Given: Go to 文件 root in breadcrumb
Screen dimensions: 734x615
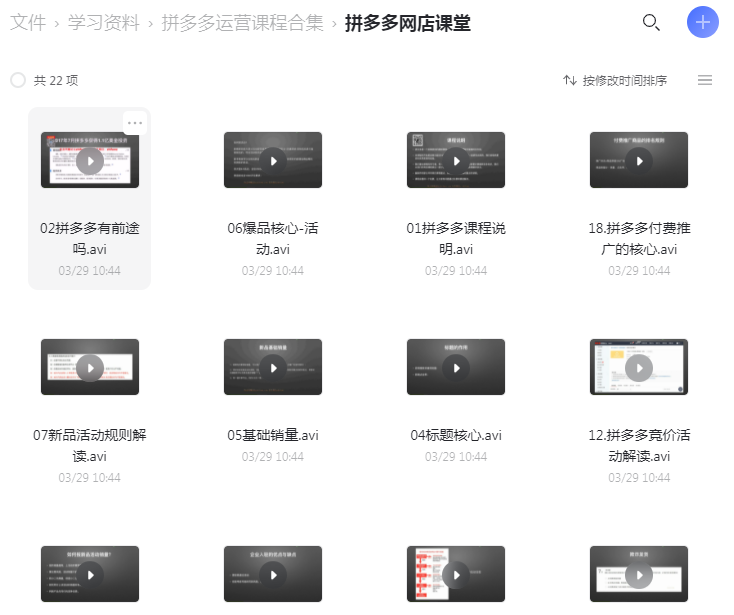Looking at the screenshot, I should 28,23.
